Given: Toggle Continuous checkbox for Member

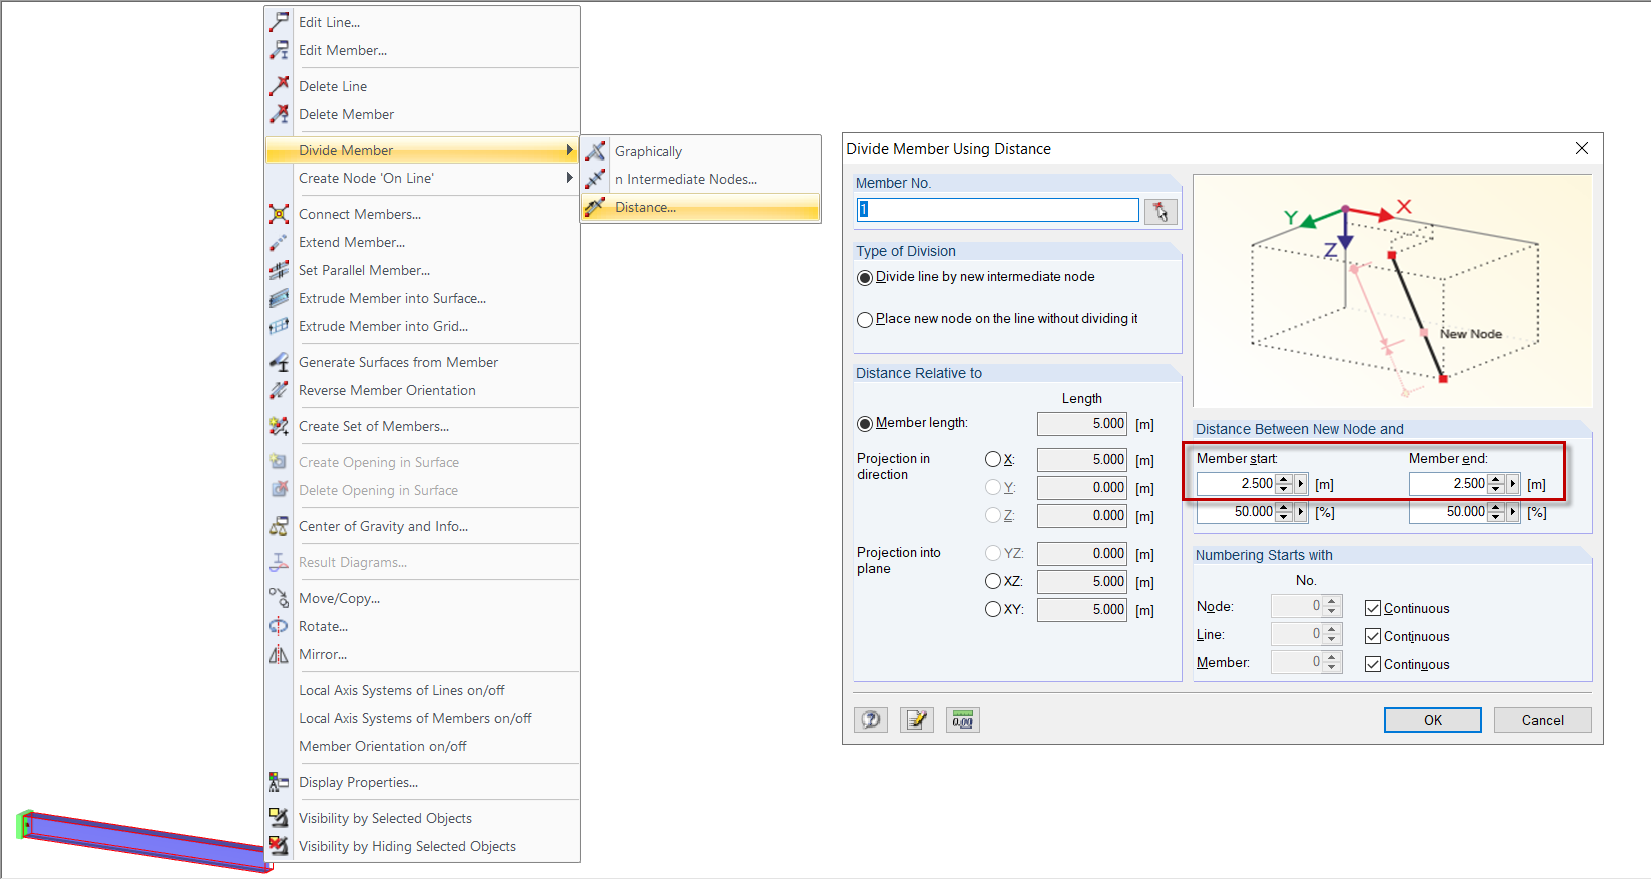Looking at the screenshot, I should pos(1373,664).
